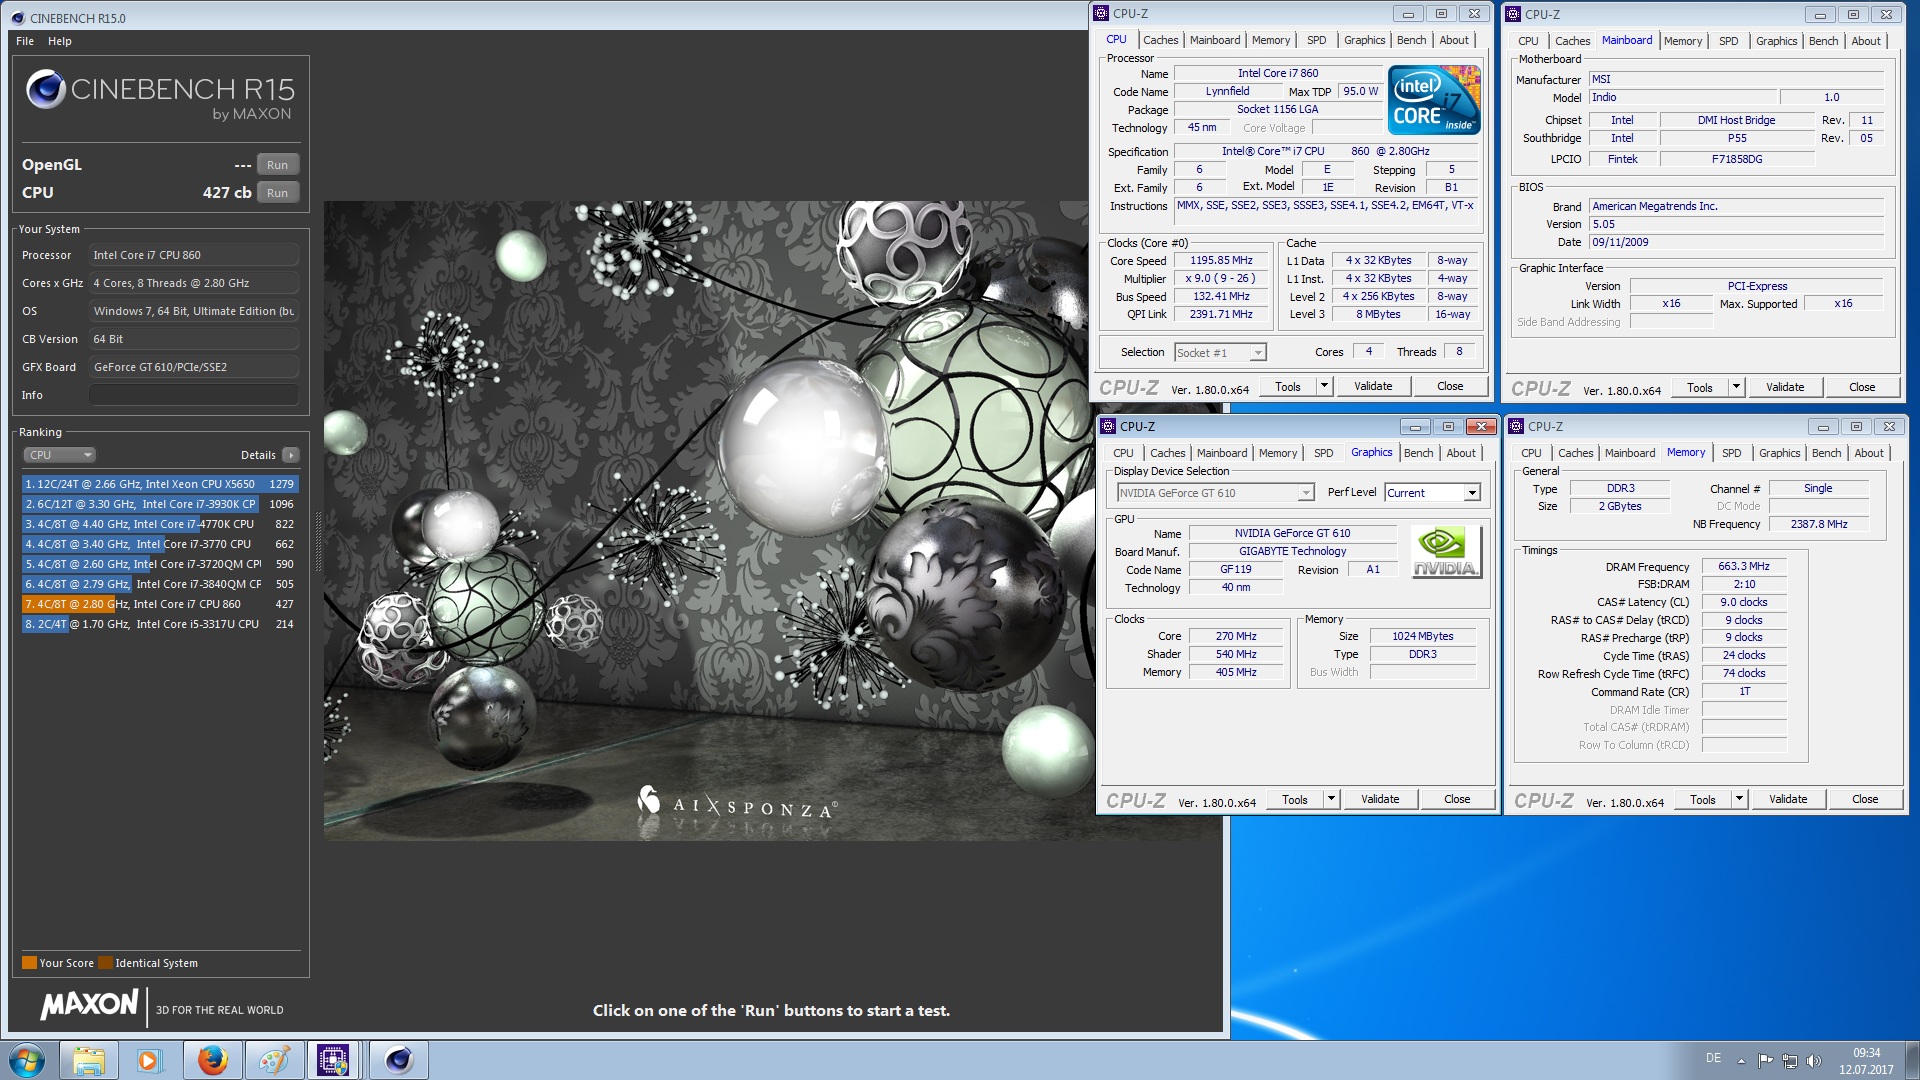Image resolution: width=1920 pixels, height=1080 pixels.
Task: Switch to SPD tab in Mainboard-tab window
Action: click(x=1728, y=41)
